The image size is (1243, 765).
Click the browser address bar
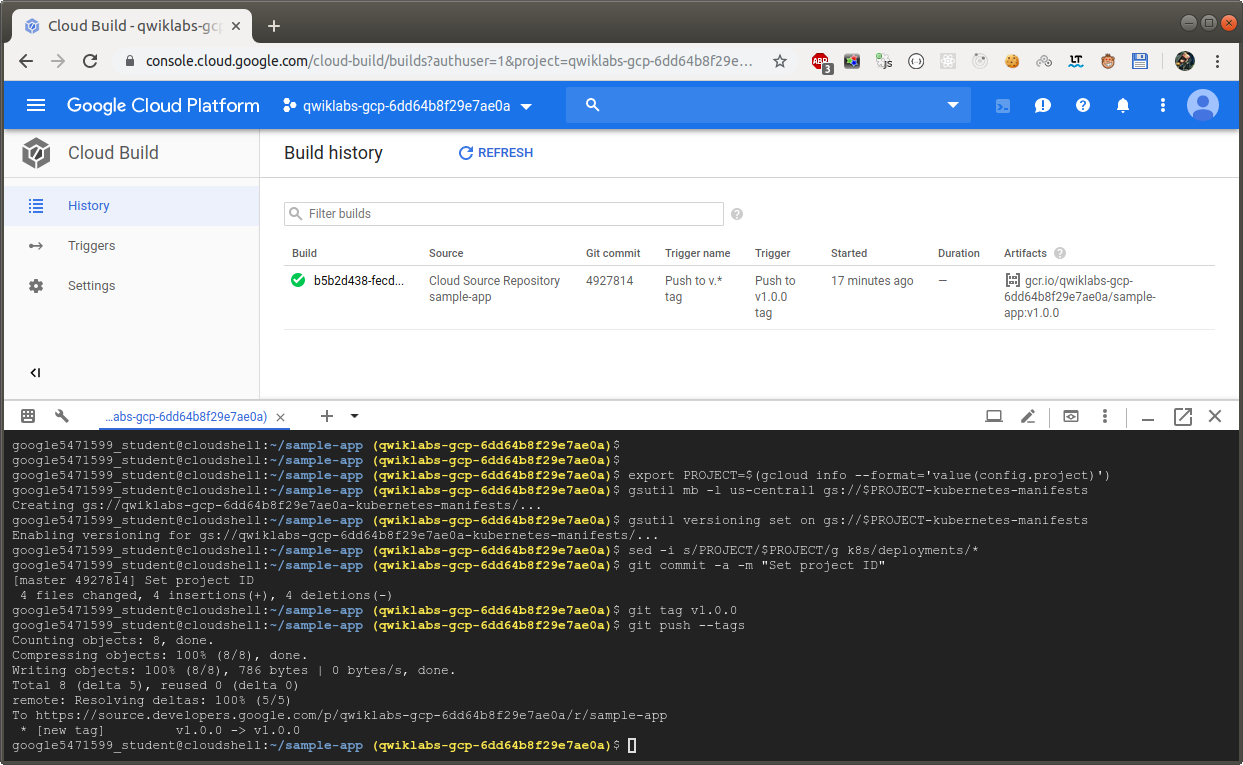click(450, 61)
